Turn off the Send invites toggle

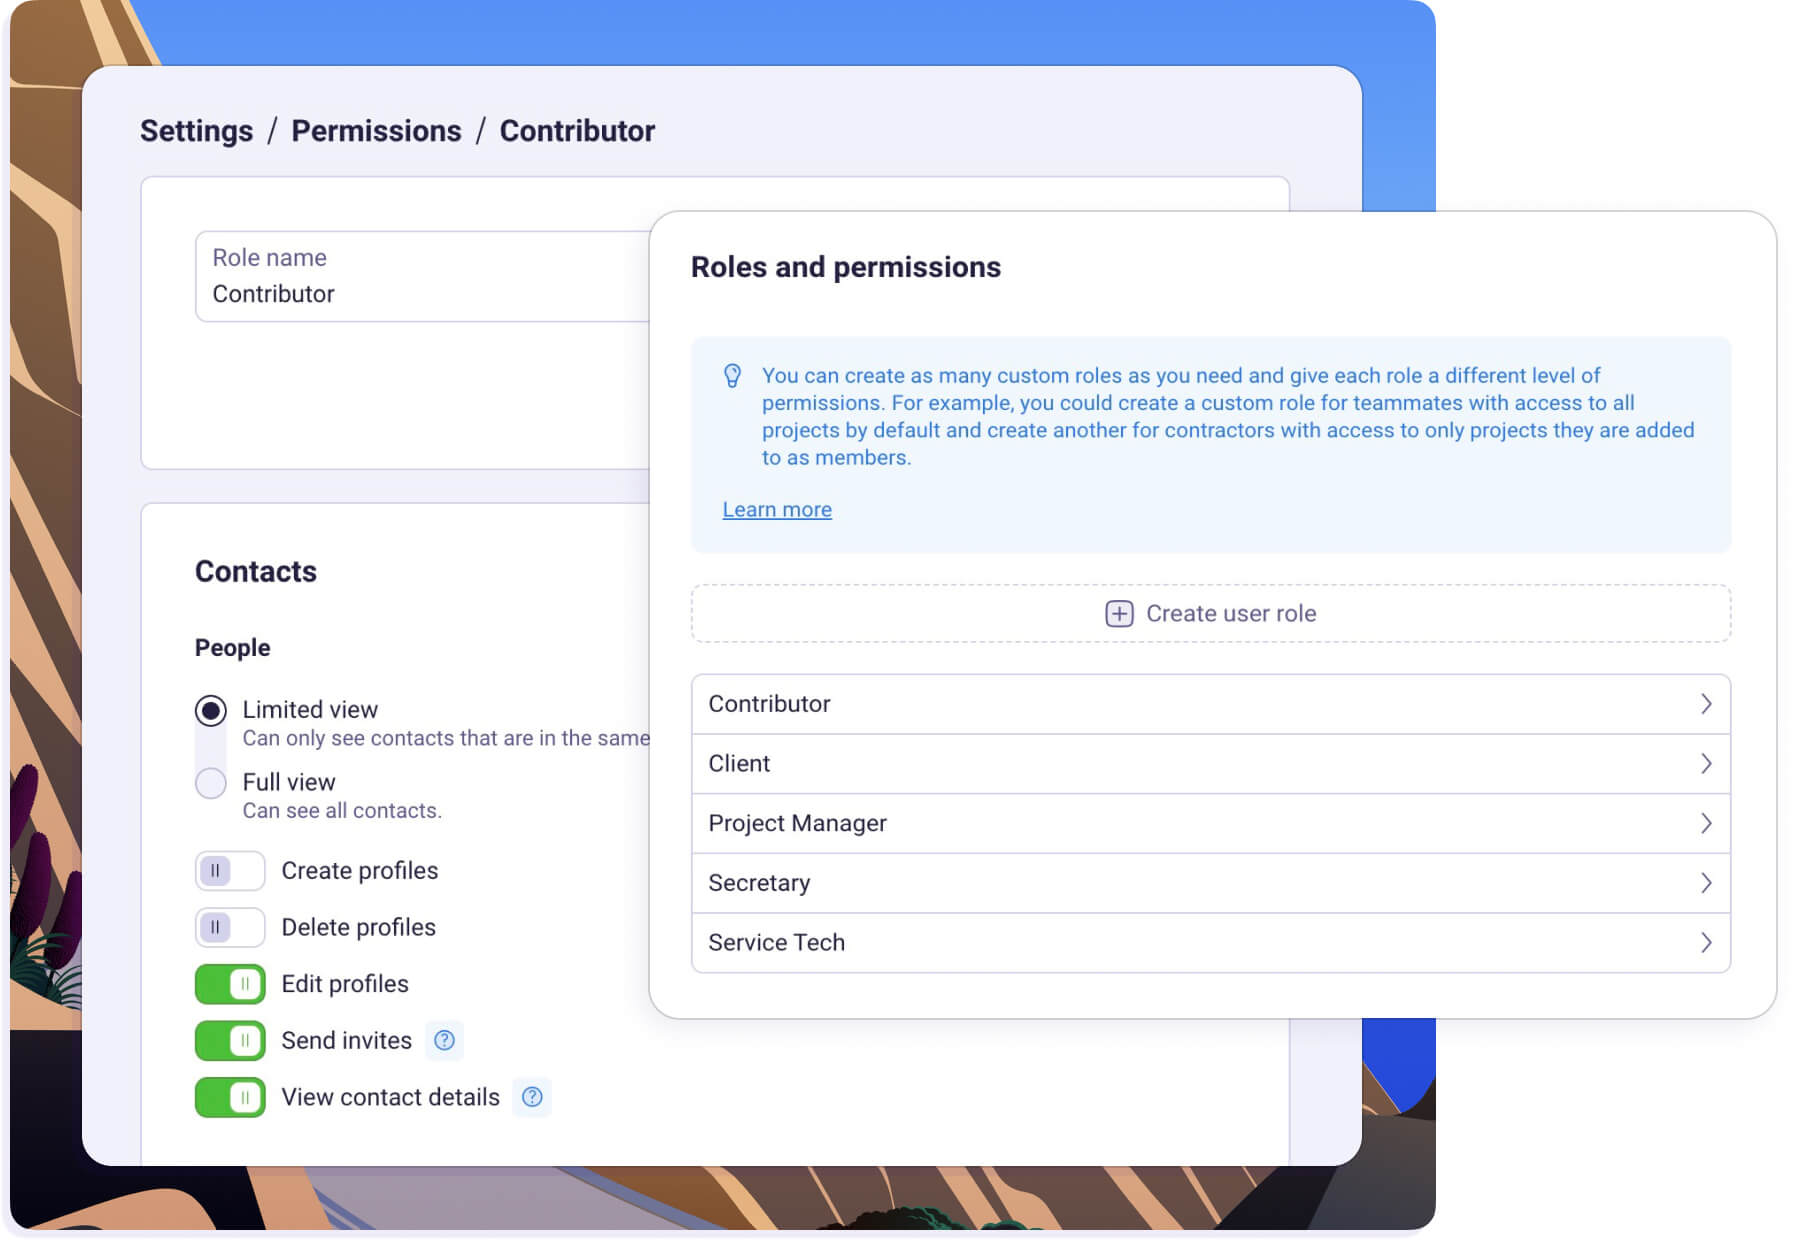(229, 1040)
